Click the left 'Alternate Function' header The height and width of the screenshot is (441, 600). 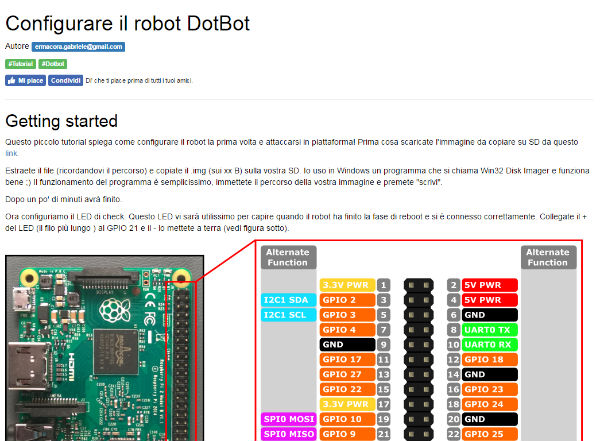(289, 257)
